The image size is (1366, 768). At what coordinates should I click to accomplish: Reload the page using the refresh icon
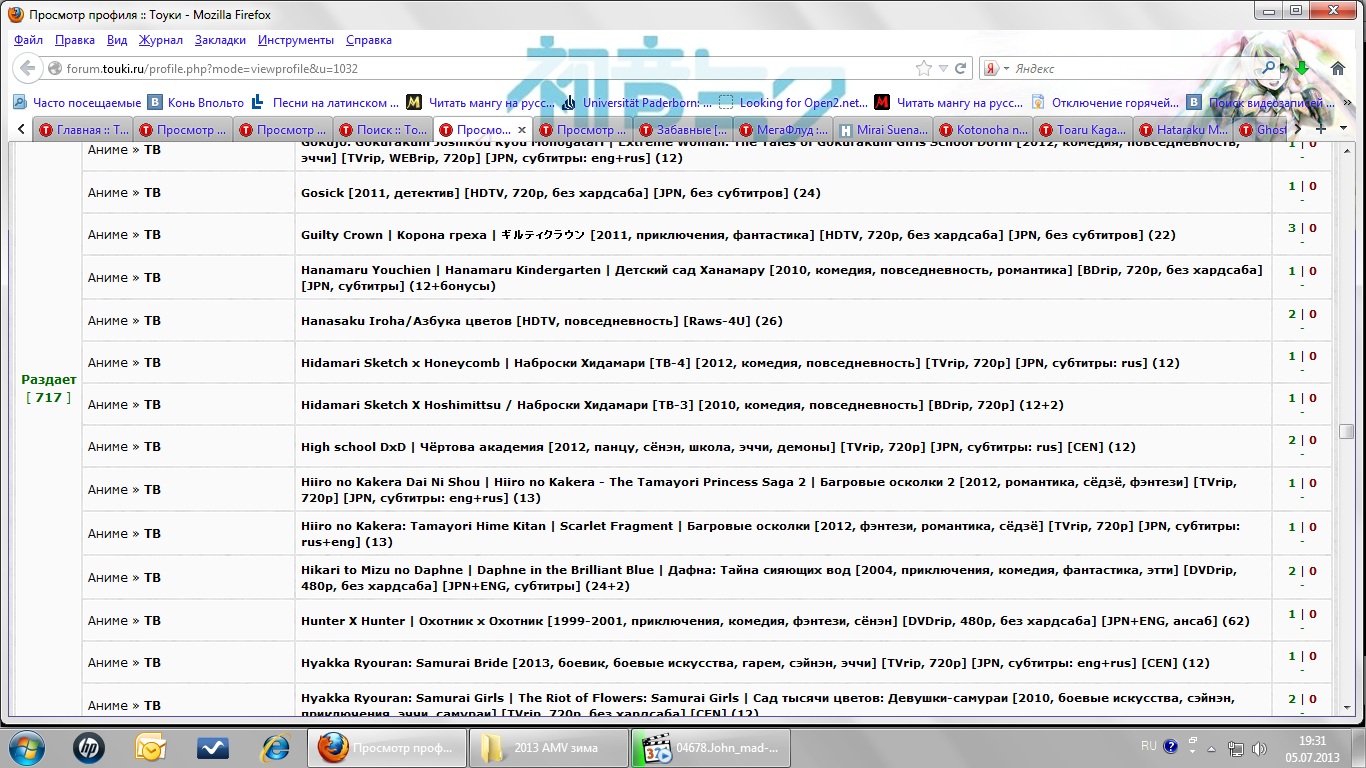pyautogui.click(x=961, y=69)
